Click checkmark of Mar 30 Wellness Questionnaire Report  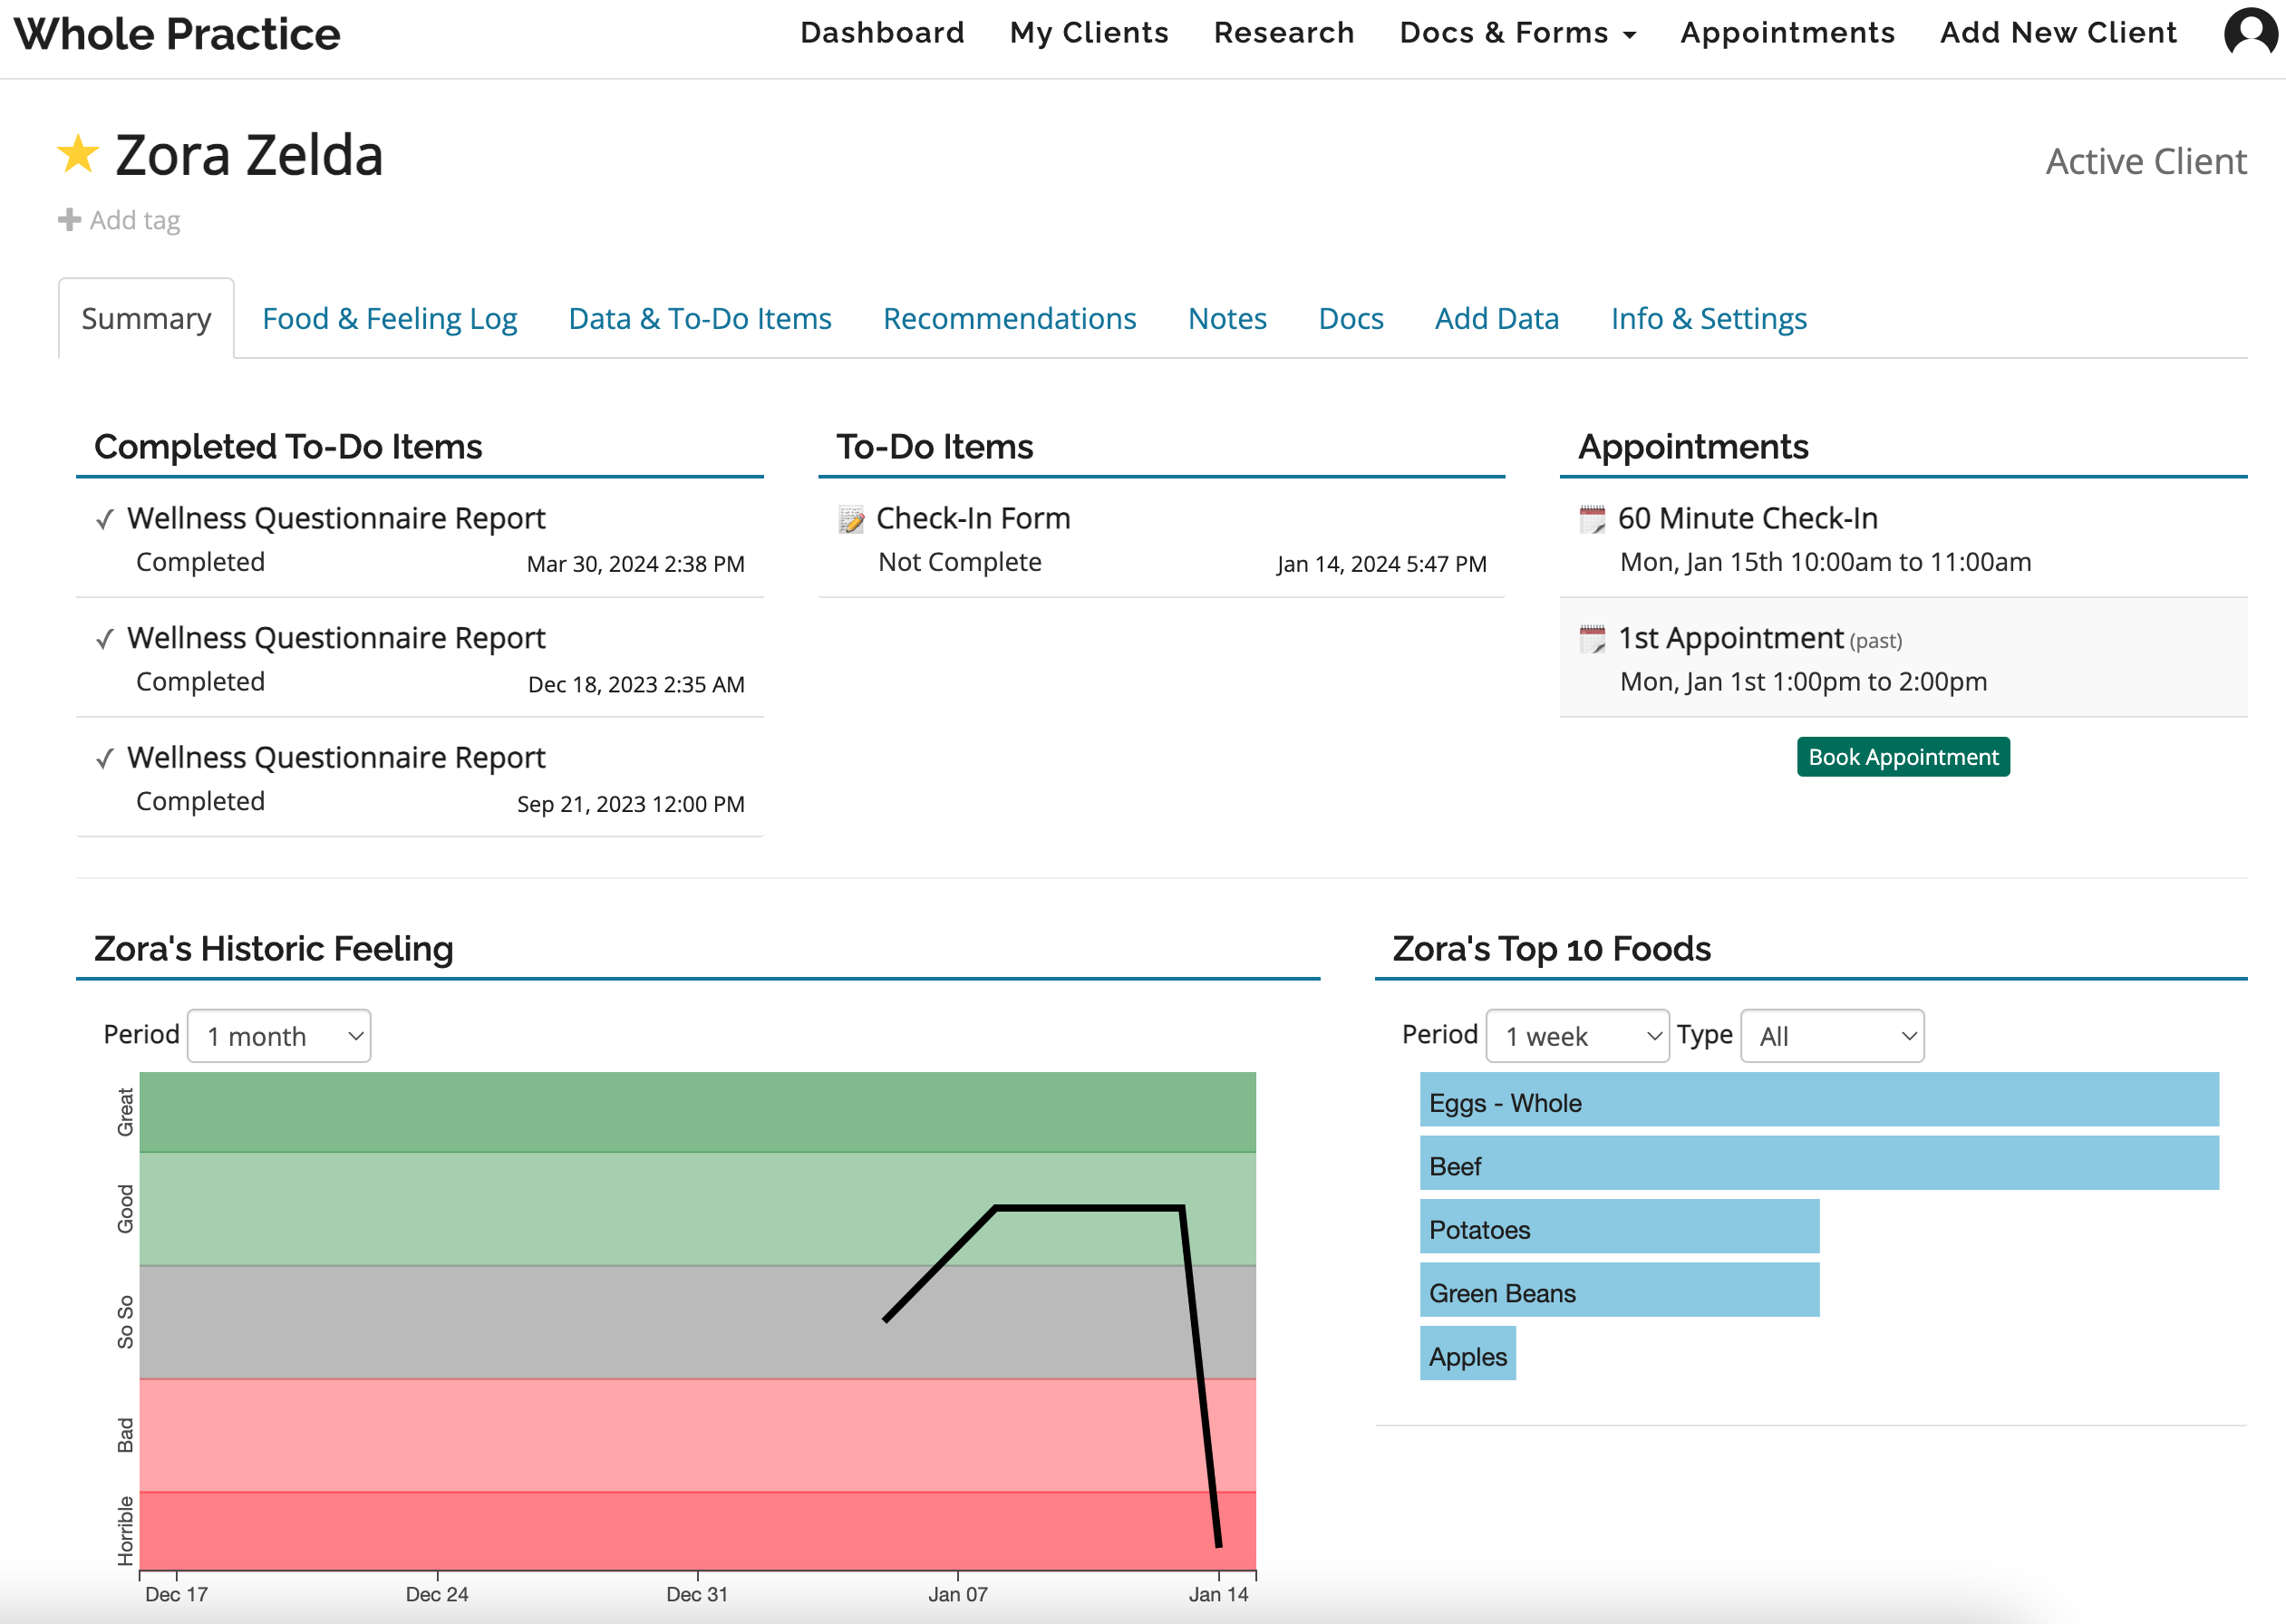click(105, 520)
